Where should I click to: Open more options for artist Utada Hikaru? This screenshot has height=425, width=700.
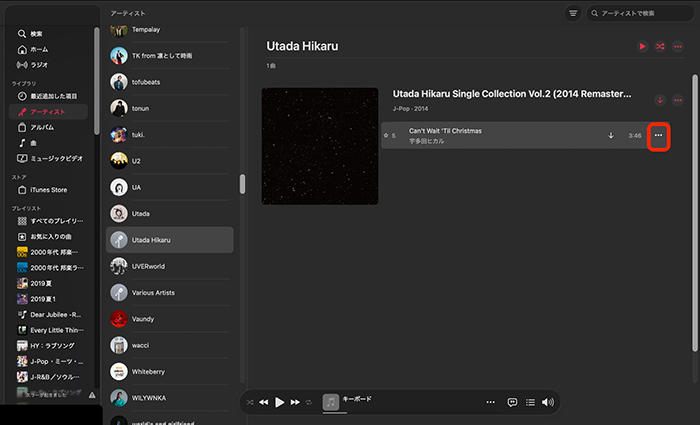[678, 46]
